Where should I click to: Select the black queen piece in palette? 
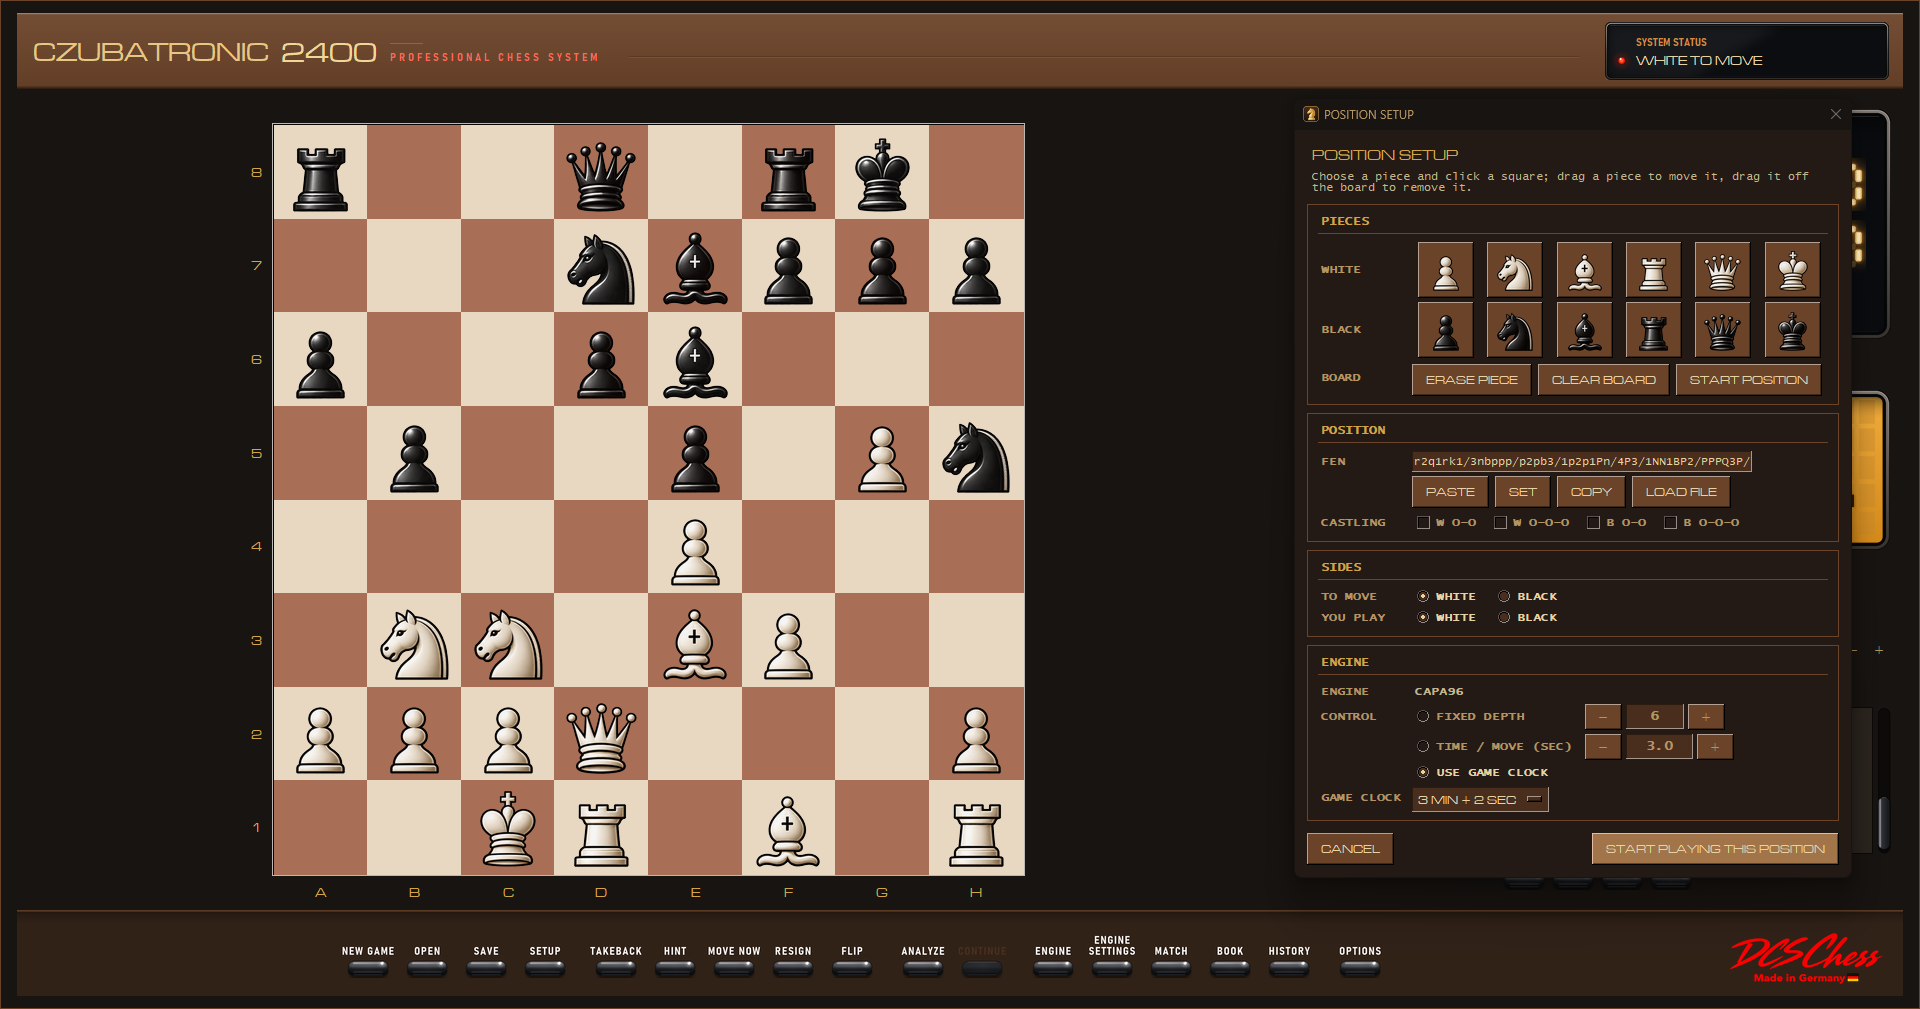click(x=1722, y=330)
